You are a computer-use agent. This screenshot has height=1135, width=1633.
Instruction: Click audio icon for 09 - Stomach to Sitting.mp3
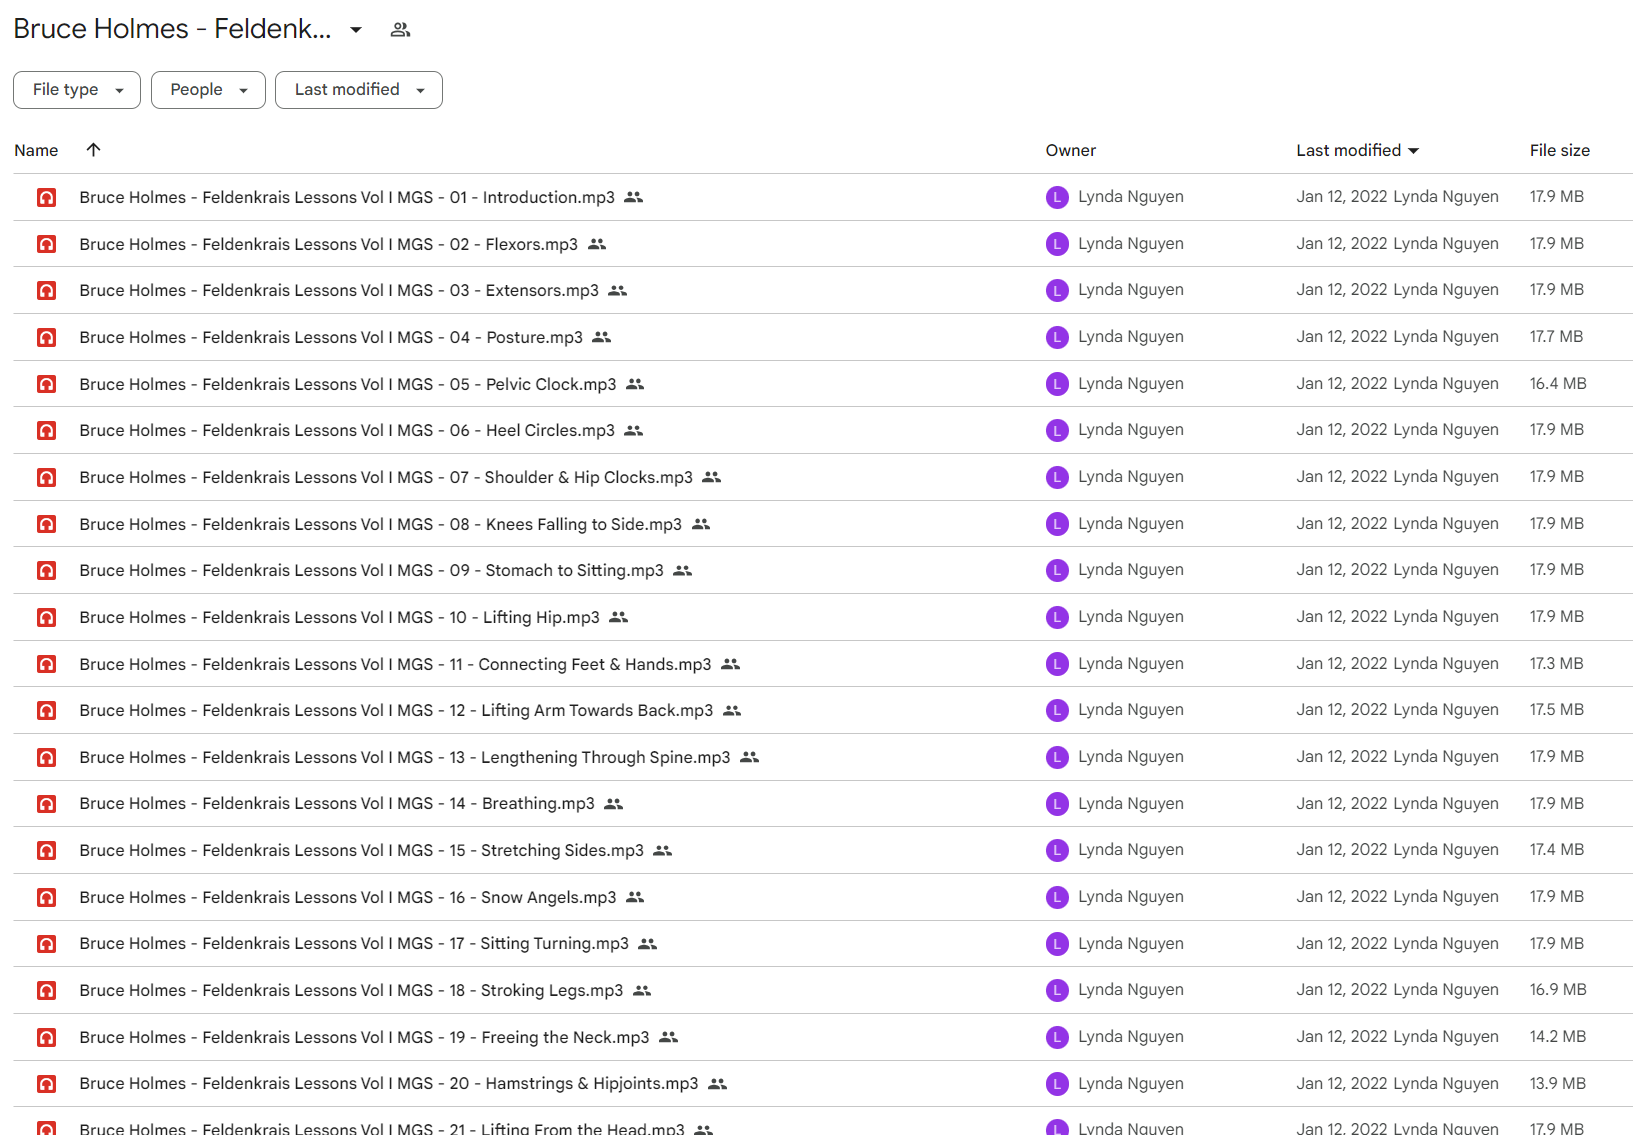46,570
